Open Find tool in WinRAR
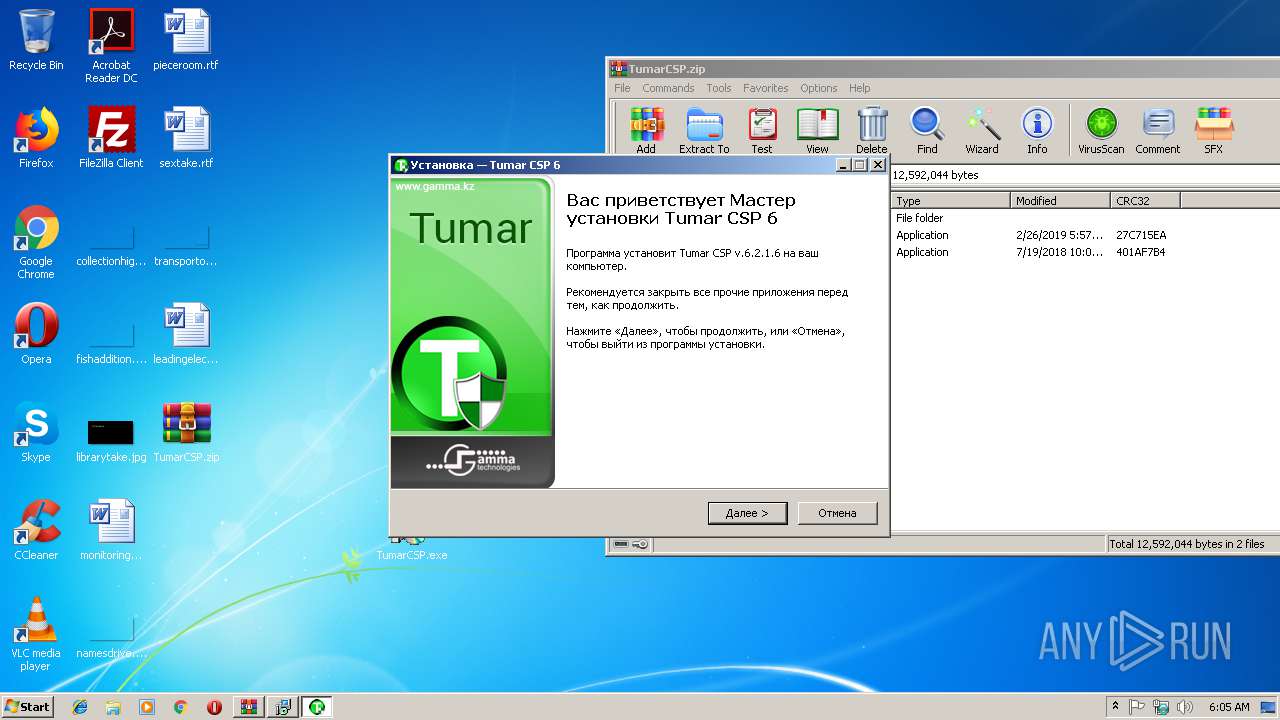This screenshot has height=720, width=1280. point(927,131)
